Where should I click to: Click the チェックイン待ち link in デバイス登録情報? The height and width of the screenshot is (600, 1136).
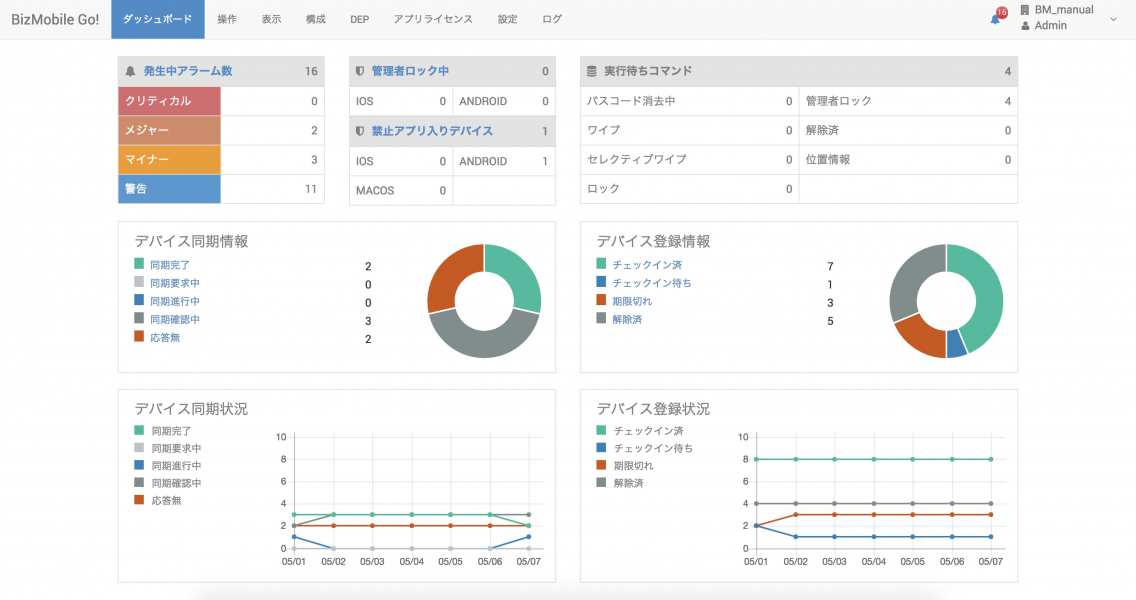tap(652, 283)
